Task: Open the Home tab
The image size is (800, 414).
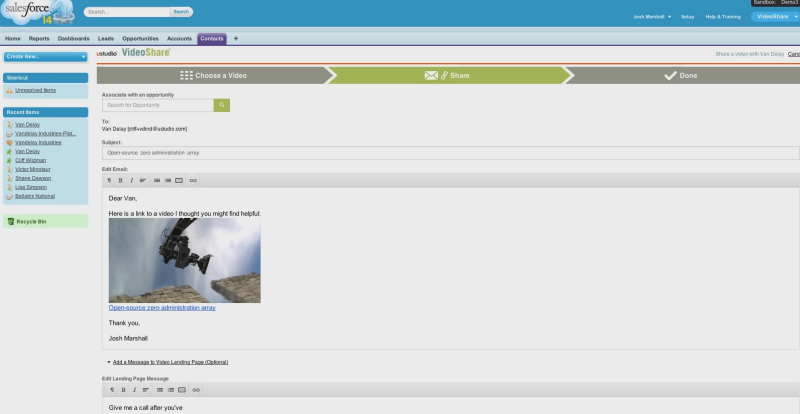Action: pyautogui.click(x=13, y=39)
